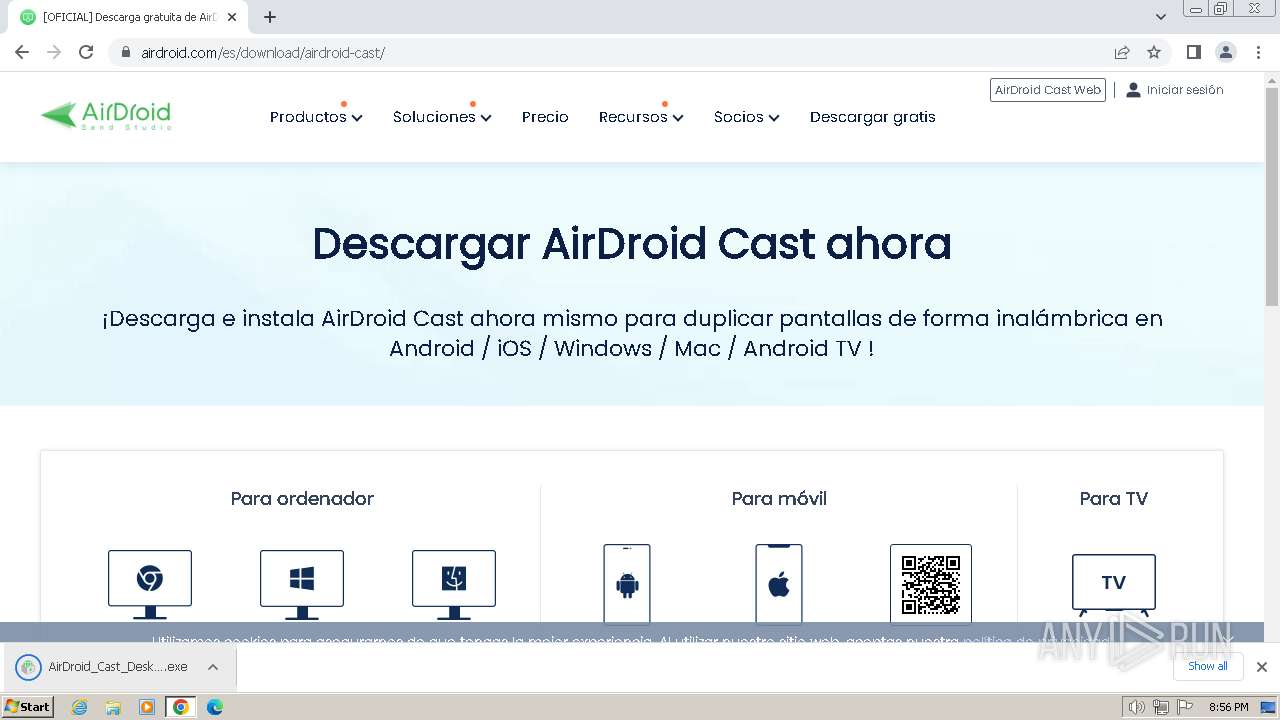Open File Explorer from taskbar

pyautogui.click(x=113, y=707)
